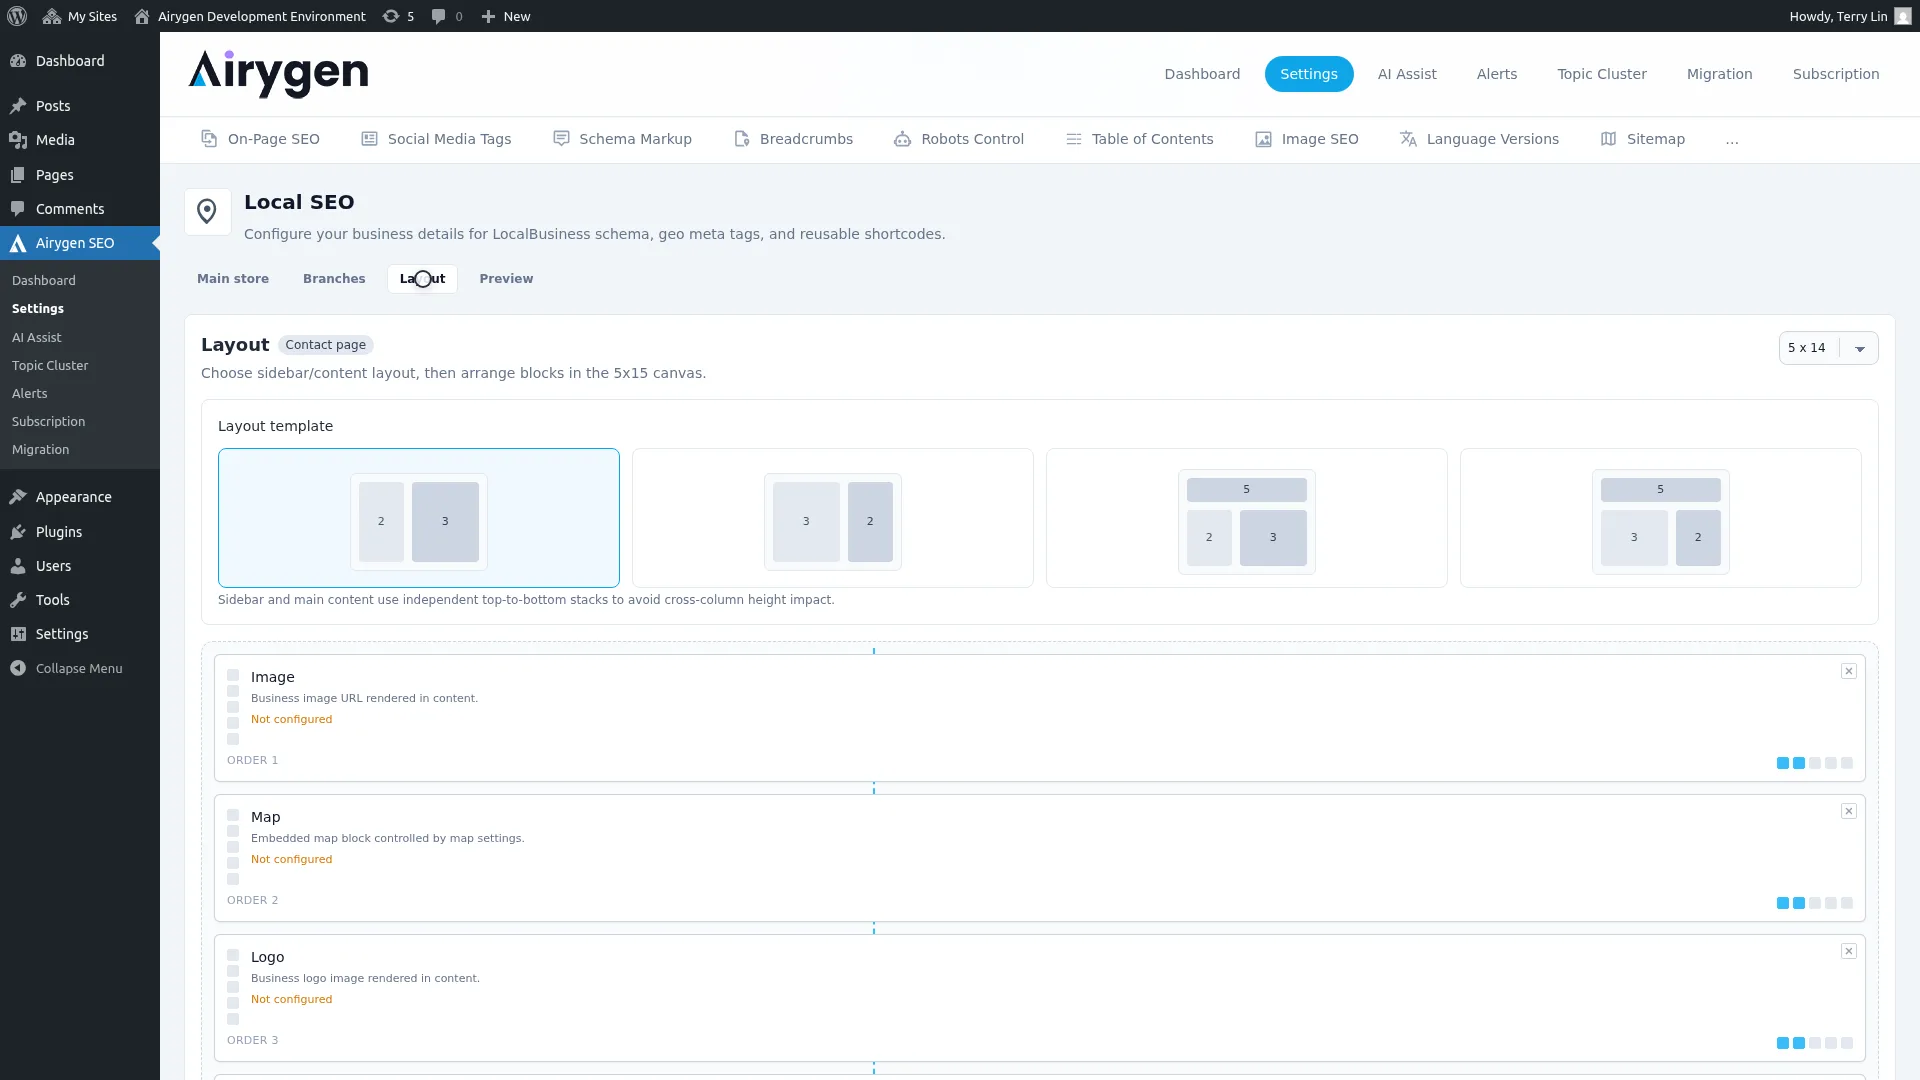Go to Migration in the top navigation
This screenshot has height=1080, width=1920.
1720,74
